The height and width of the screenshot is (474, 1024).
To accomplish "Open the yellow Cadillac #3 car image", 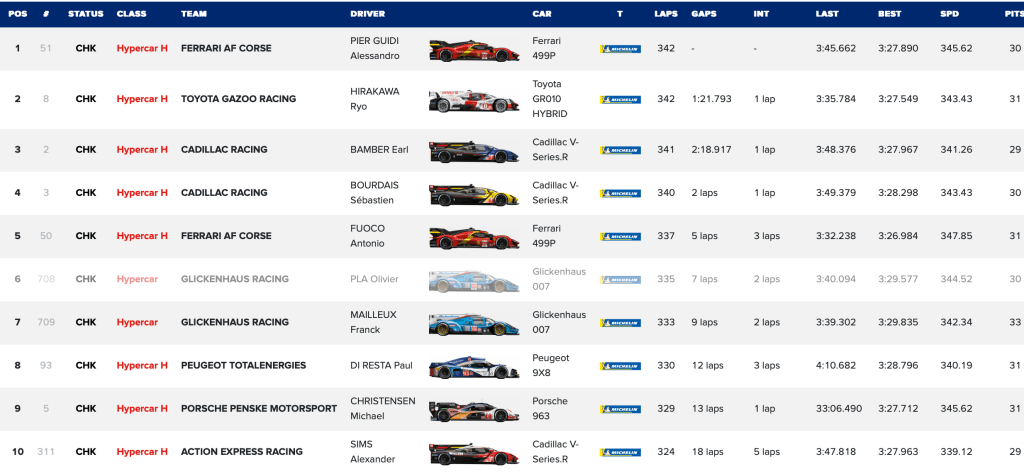I will (x=474, y=194).
